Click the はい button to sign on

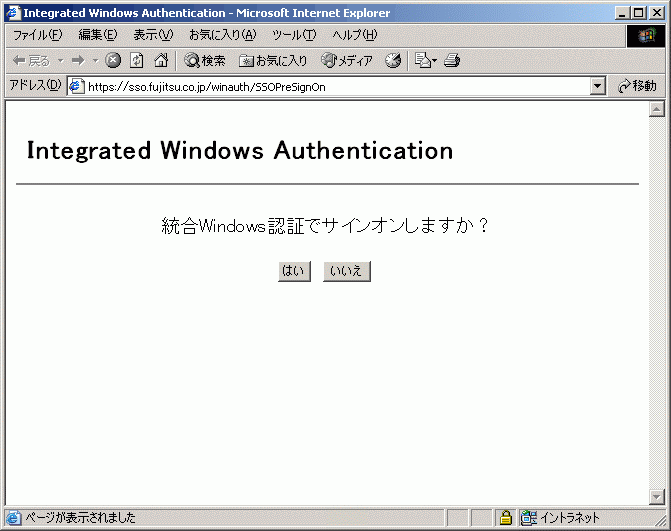coord(294,271)
